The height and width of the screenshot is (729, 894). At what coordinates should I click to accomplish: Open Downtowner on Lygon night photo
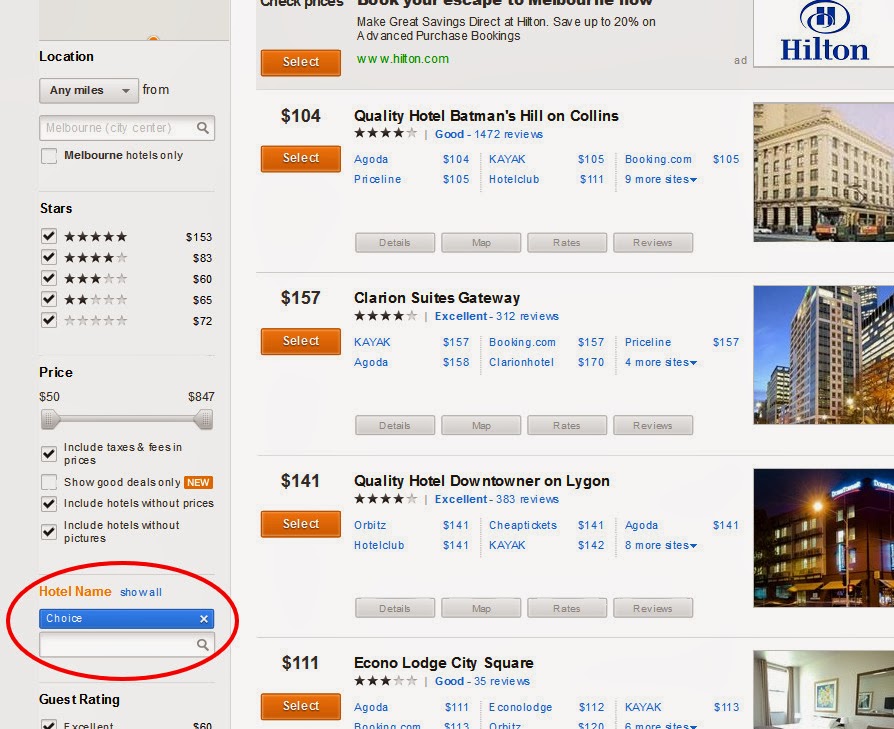click(x=823, y=537)
